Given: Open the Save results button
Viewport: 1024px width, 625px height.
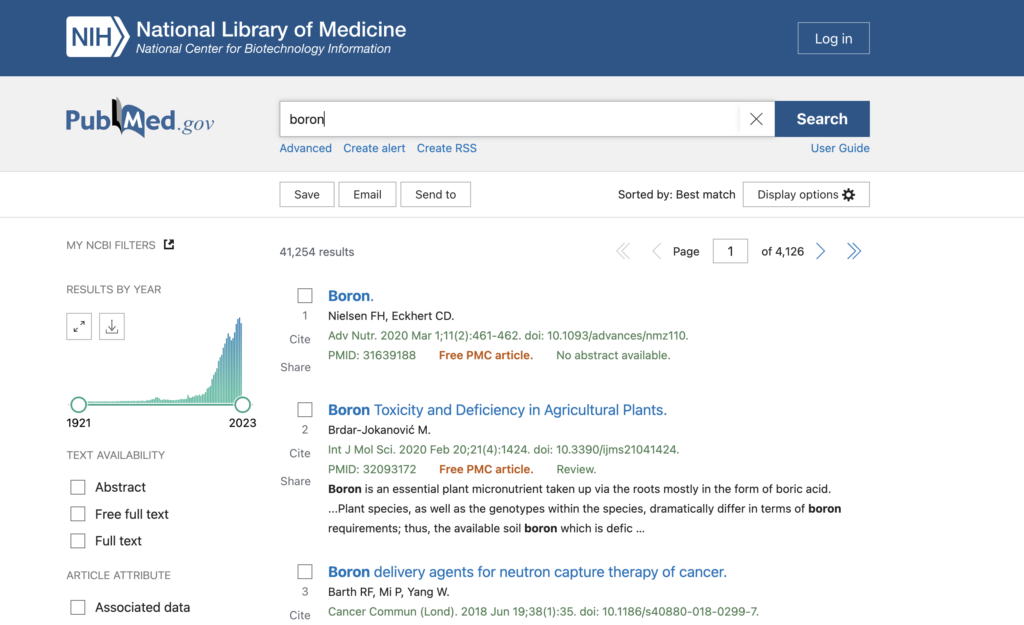Looking at the screenshot, I should click(307, 195).
